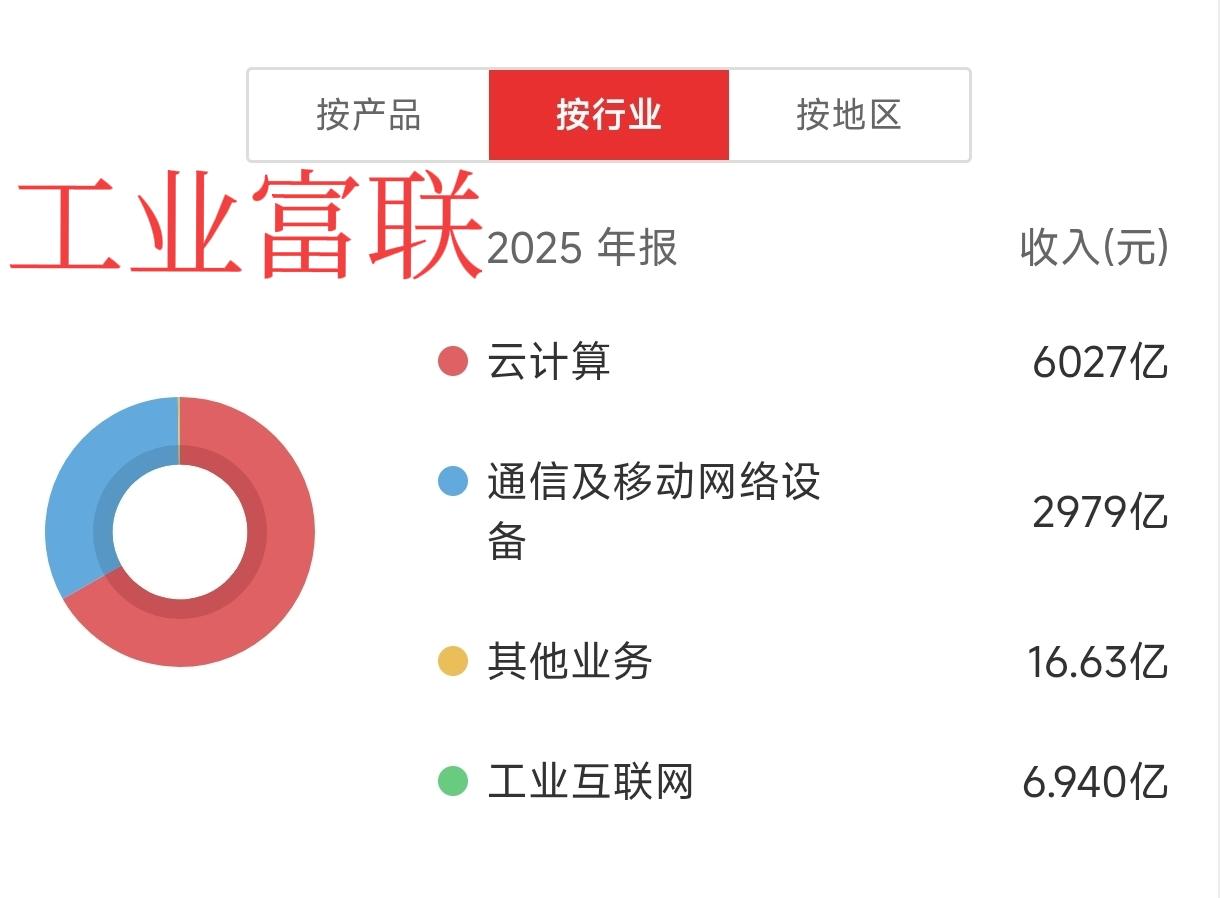The width and height of the screenshot is (1220, 898).
Task: Click the 2979亿 revenue value
Action: click(x=1100, y=512)
